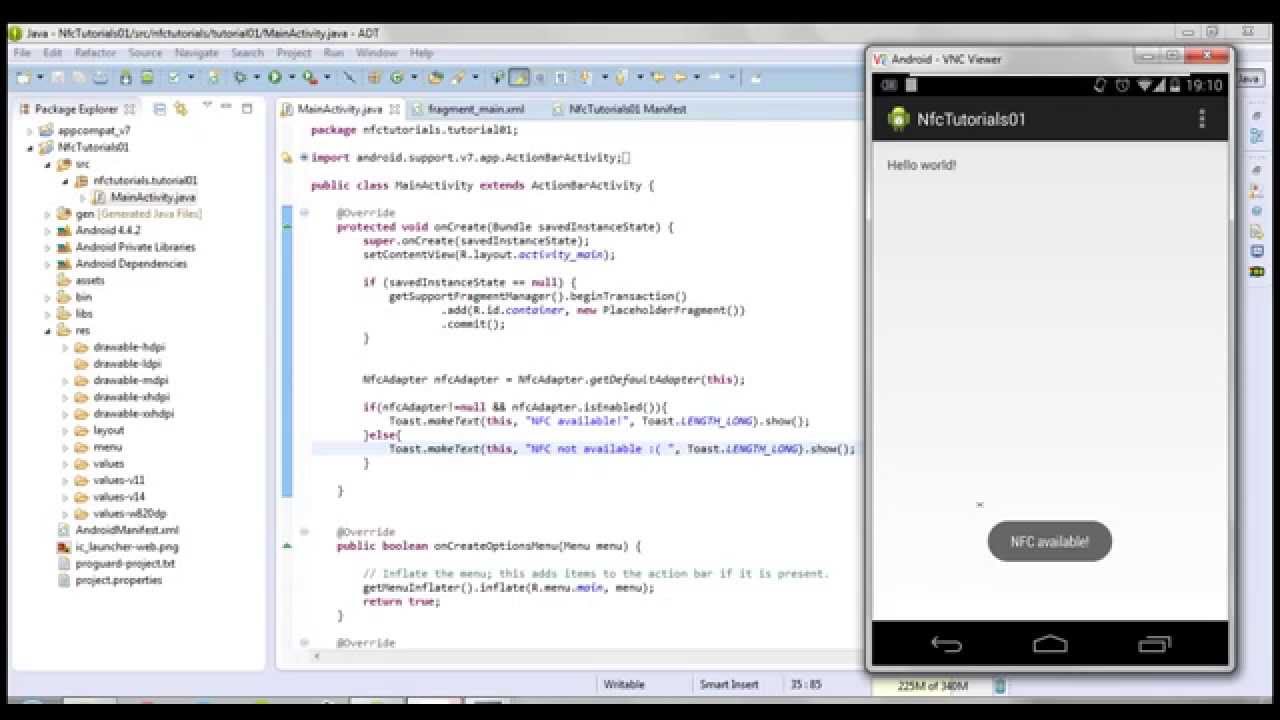Click the Run (green play) toolbar icon
This screenshot has height=720, width=1280.
274,77
